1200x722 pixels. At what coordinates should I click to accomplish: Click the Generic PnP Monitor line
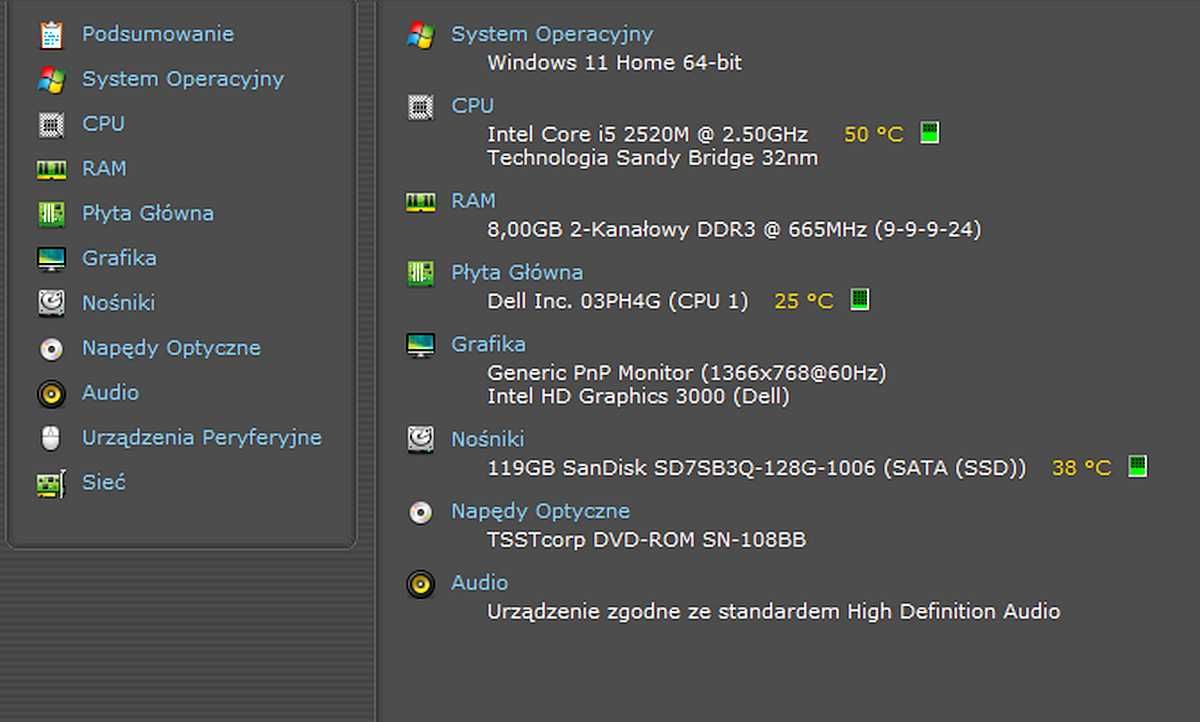tap(686, 373)
